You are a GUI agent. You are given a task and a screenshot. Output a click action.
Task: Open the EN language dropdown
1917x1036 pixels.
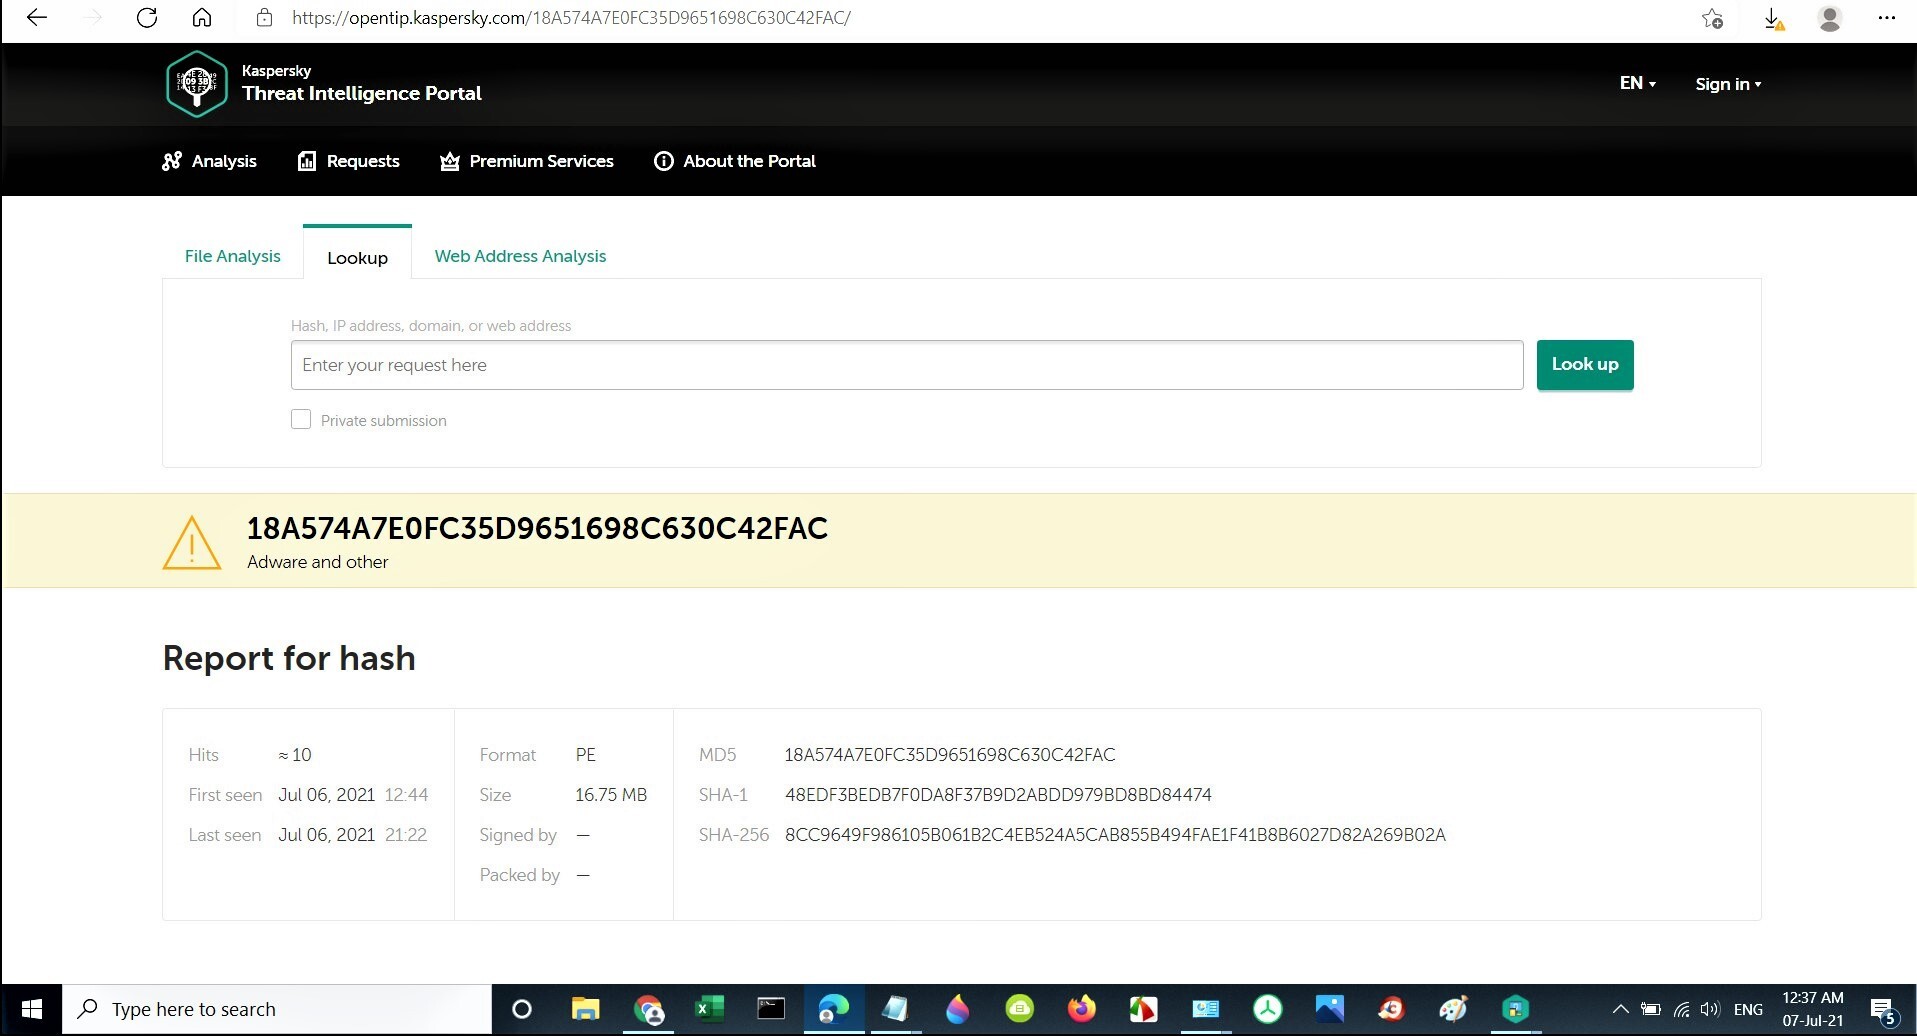pos(1638,84)
